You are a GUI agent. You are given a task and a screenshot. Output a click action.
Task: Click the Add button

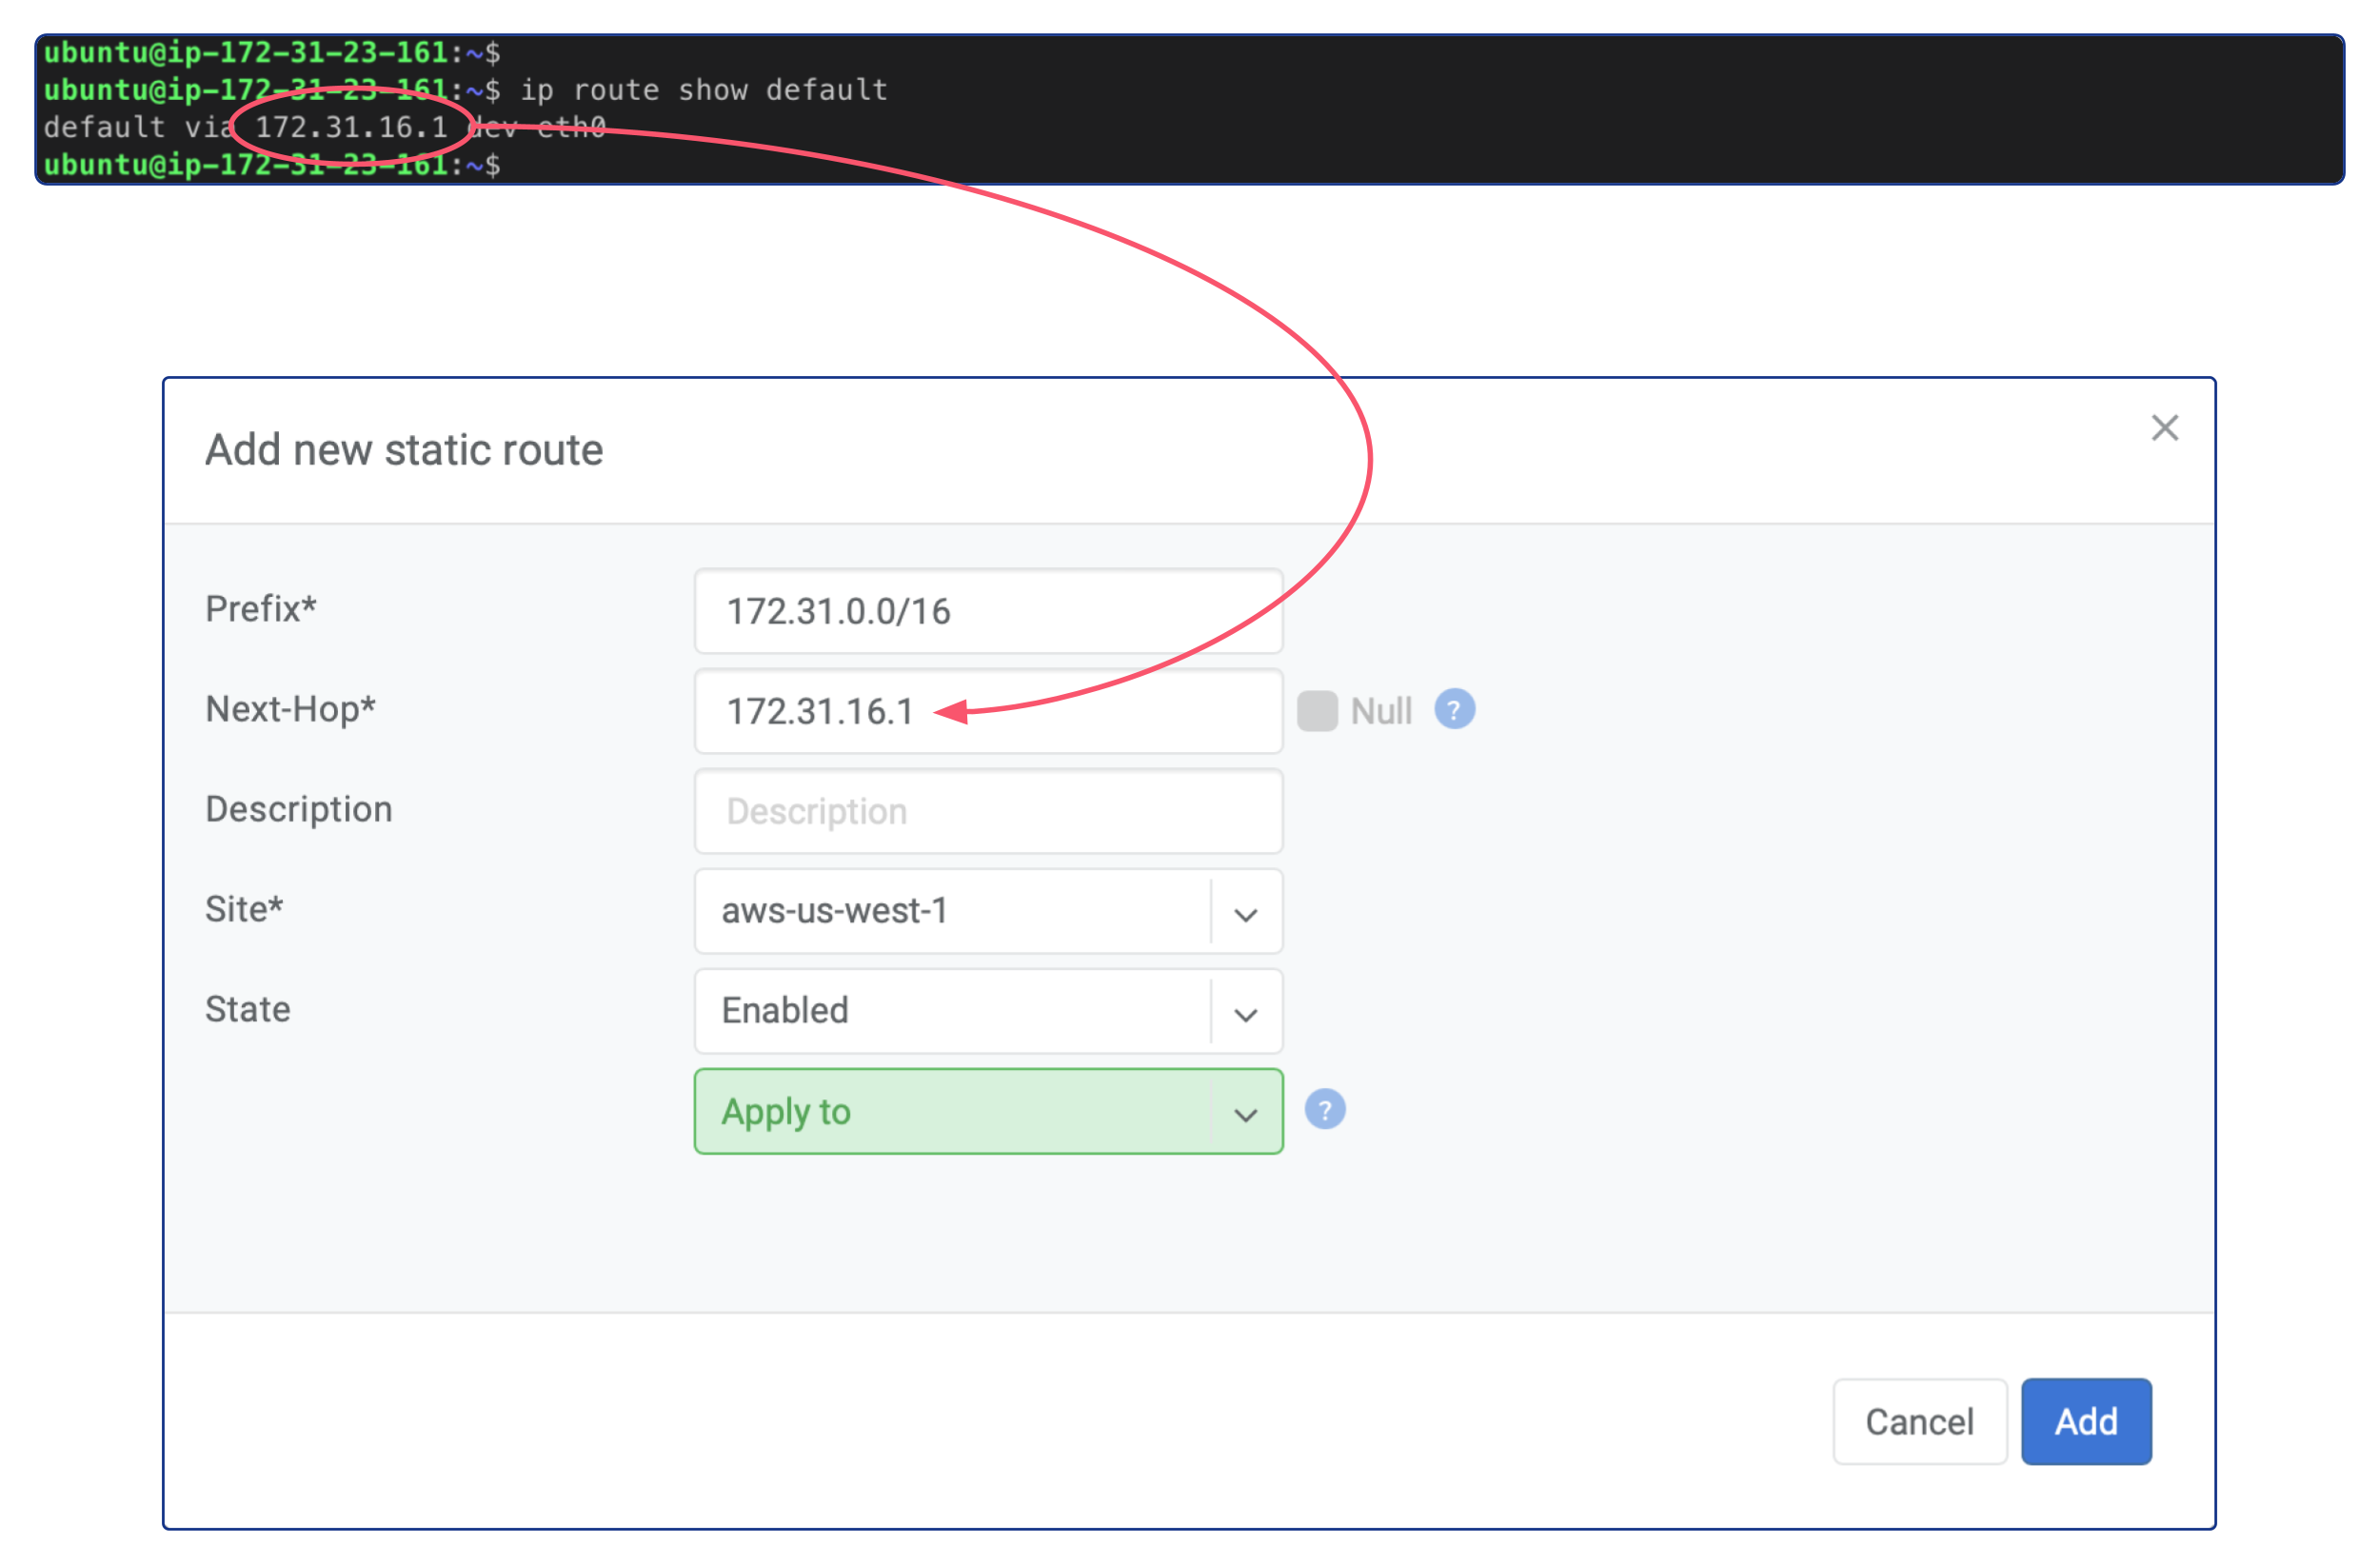tap(2086, 1421)
